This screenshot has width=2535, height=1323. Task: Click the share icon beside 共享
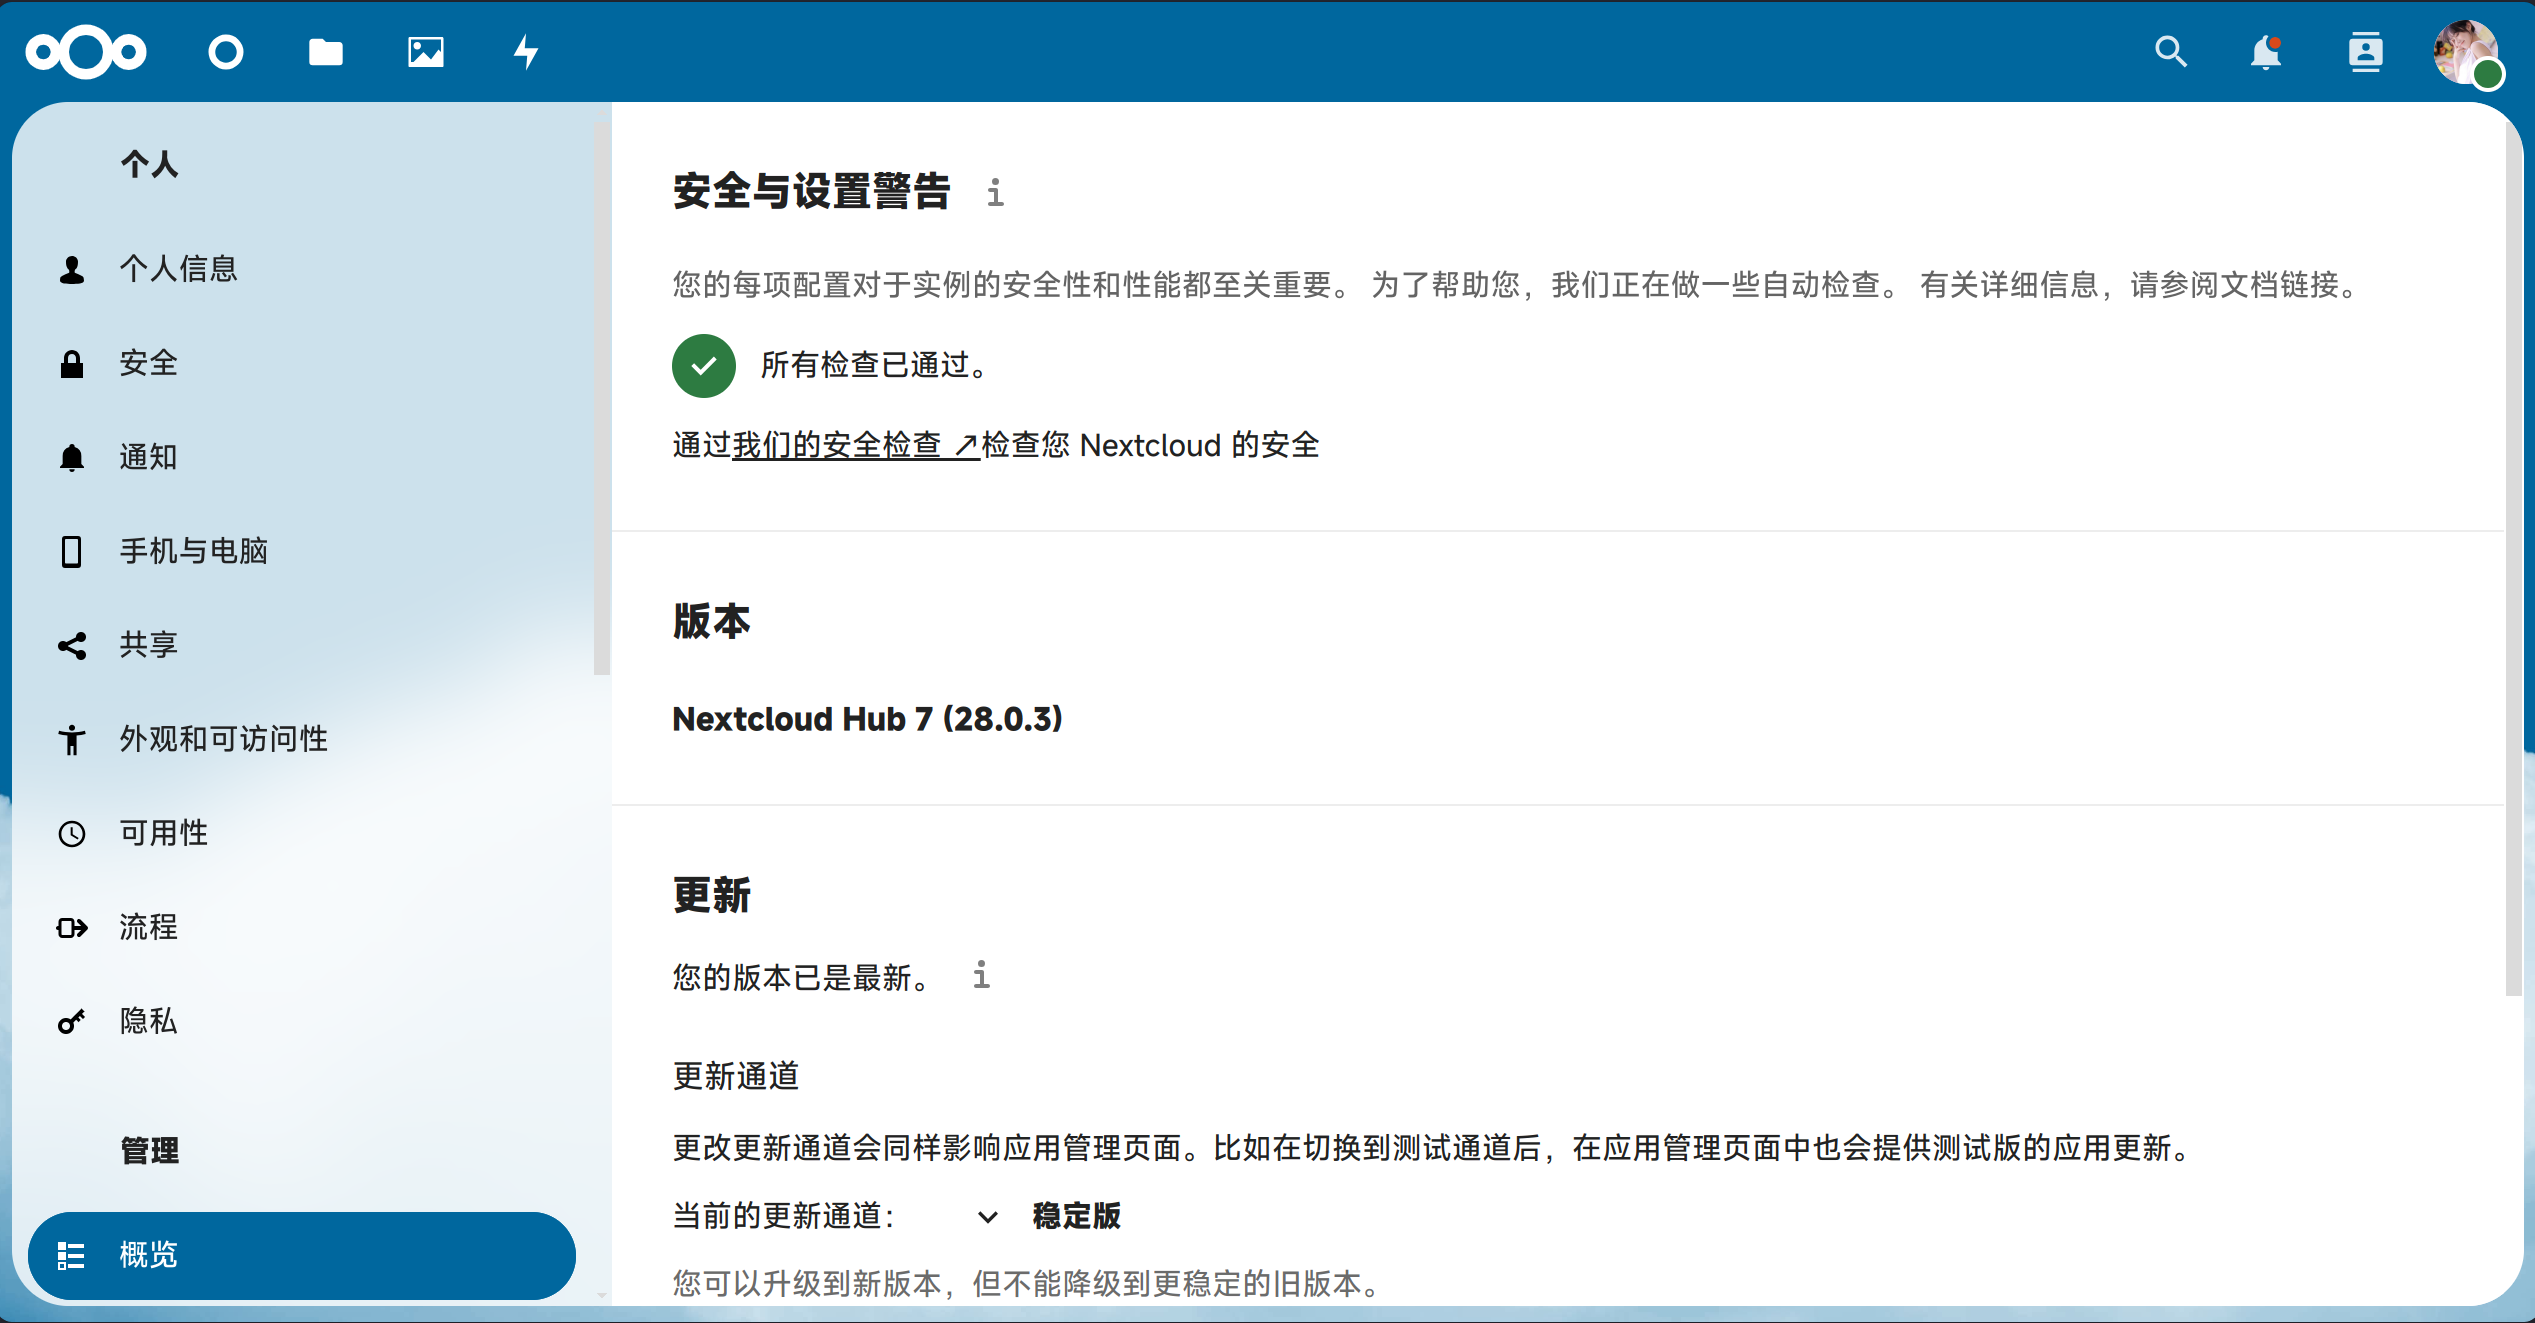click(x=72, y=646)
